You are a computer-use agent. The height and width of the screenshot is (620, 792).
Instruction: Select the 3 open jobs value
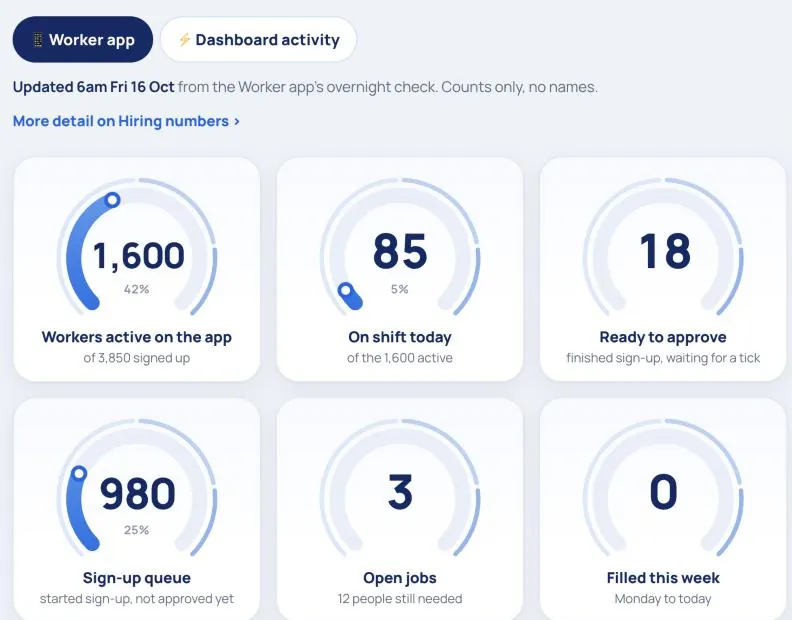(400, 492)
